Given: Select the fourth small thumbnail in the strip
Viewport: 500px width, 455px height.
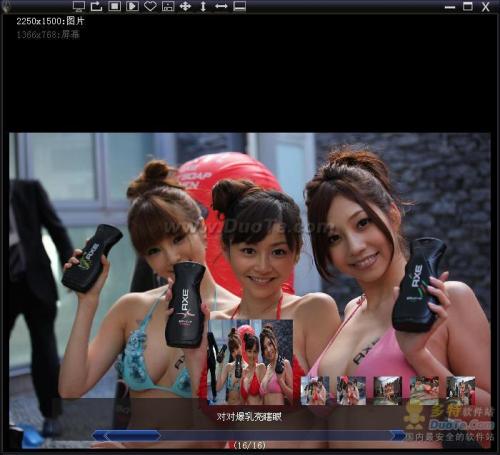Looking at the screenshot, I should [424, 391].
